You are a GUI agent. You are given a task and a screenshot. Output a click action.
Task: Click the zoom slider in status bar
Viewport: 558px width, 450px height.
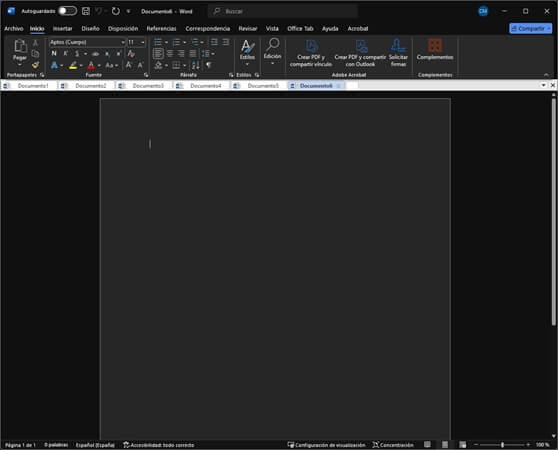pyautogui.click(x=502, y=445)
